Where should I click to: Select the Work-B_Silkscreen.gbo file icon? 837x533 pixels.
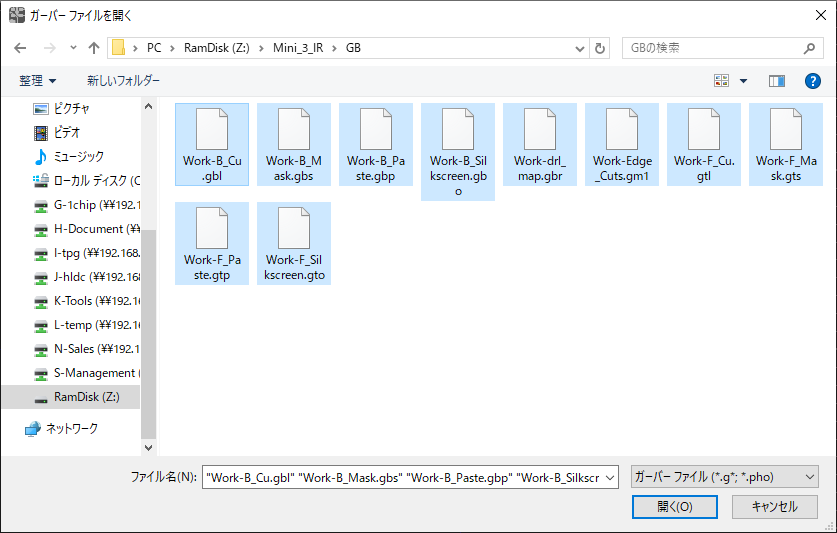(x=458, y=129)
